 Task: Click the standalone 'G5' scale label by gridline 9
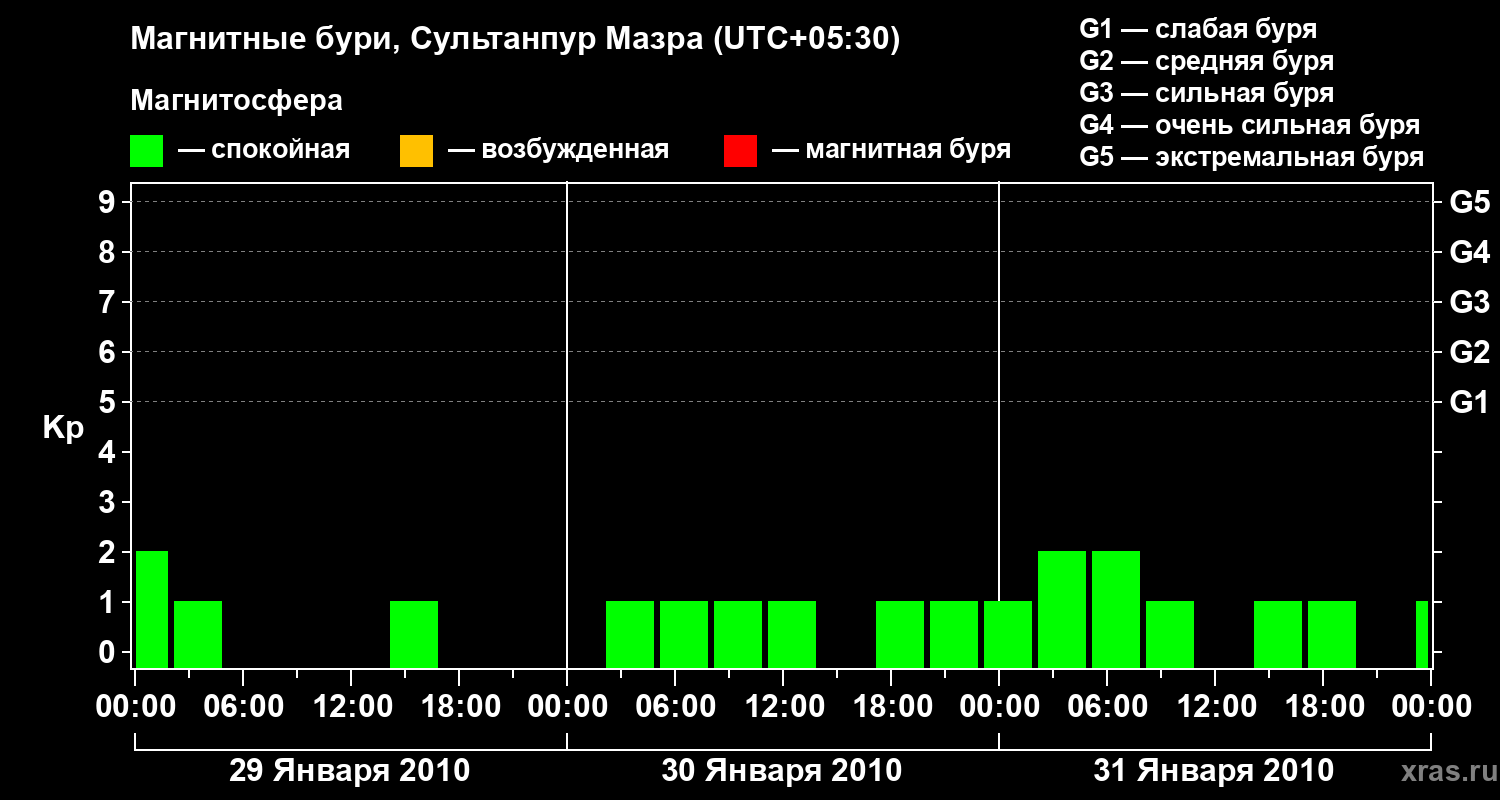1469,203
